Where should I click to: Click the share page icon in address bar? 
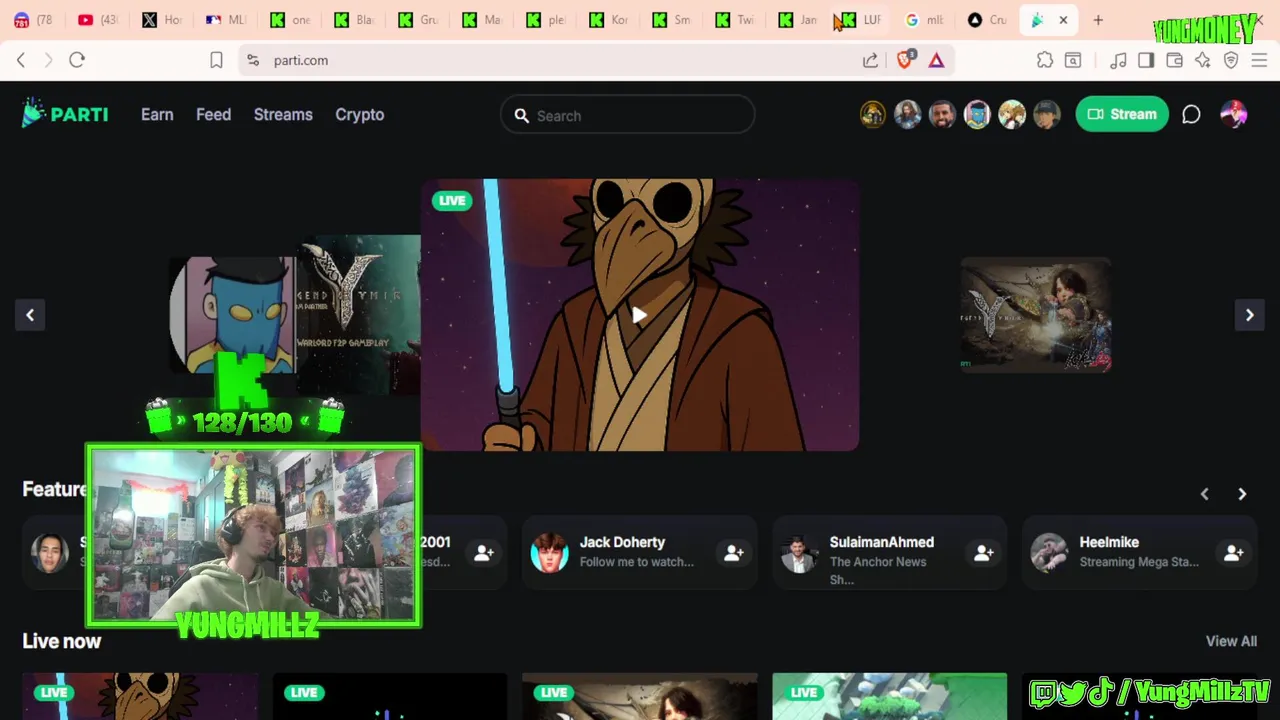[x=871, y=60]
